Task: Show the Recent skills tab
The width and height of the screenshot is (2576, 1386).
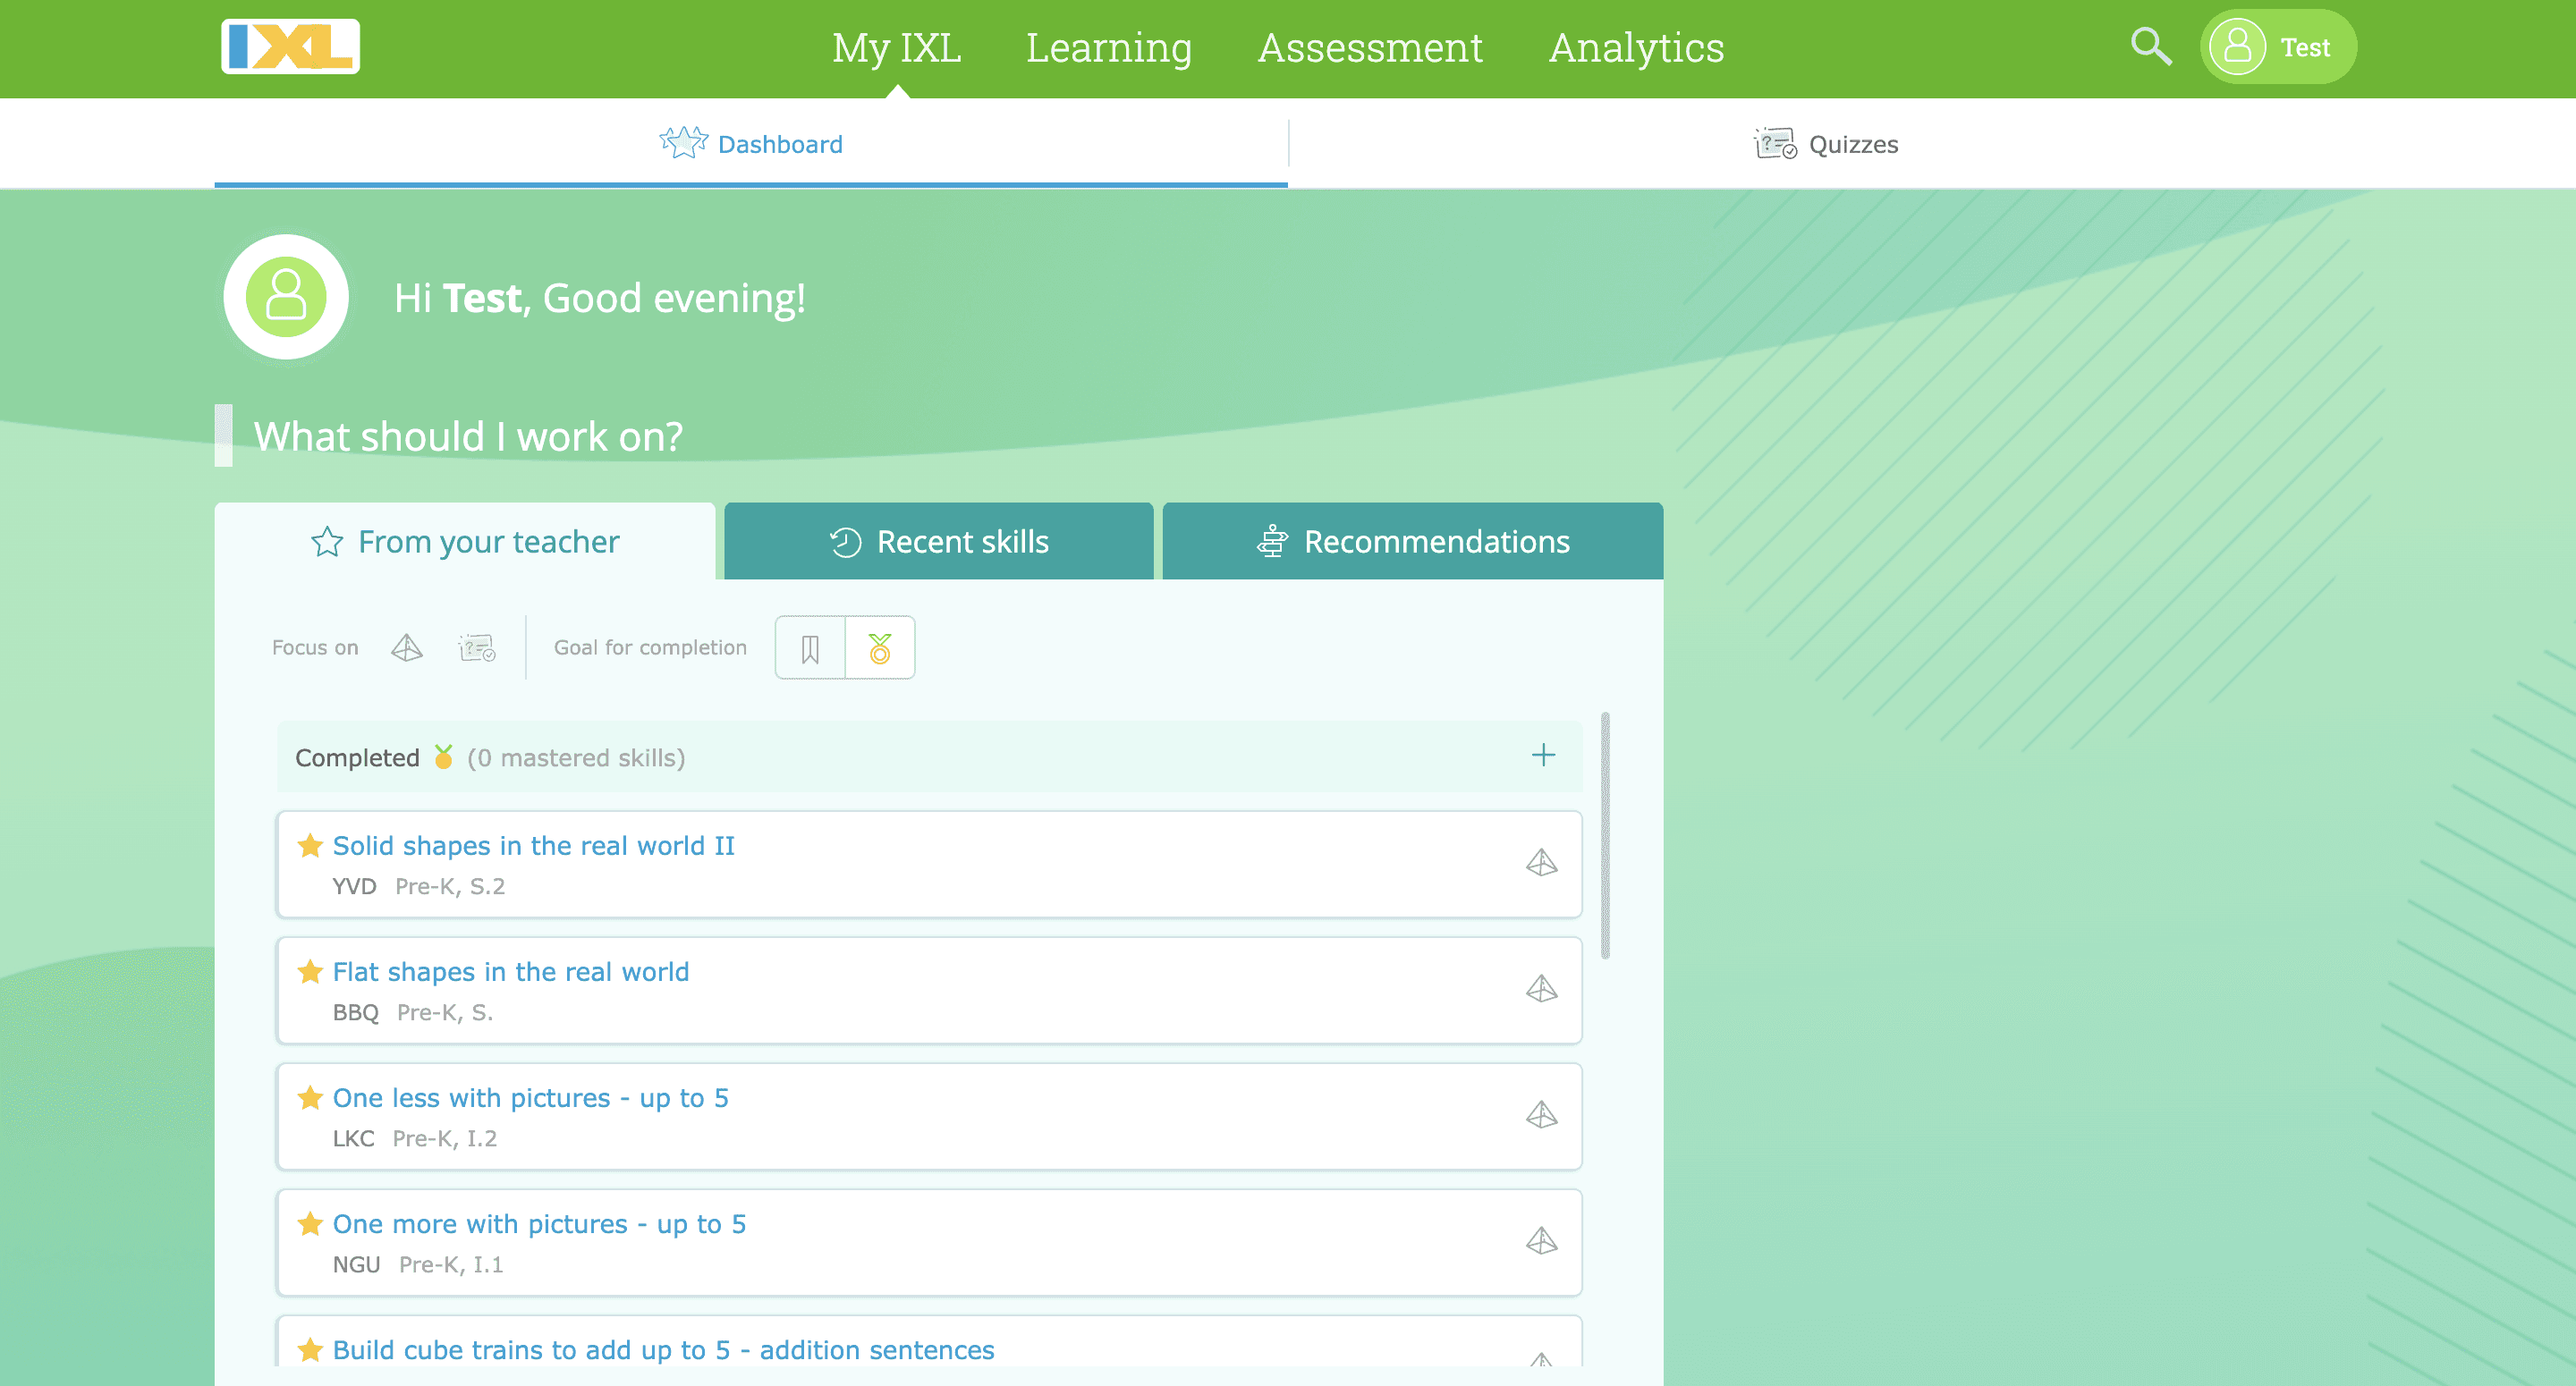Action: 939,541
